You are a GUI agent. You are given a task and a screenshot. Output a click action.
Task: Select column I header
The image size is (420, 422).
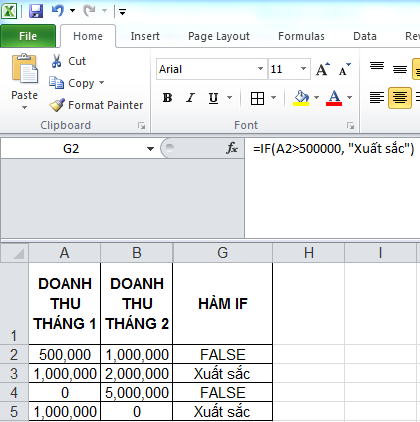pyautogui.click(x=380, y=253)
